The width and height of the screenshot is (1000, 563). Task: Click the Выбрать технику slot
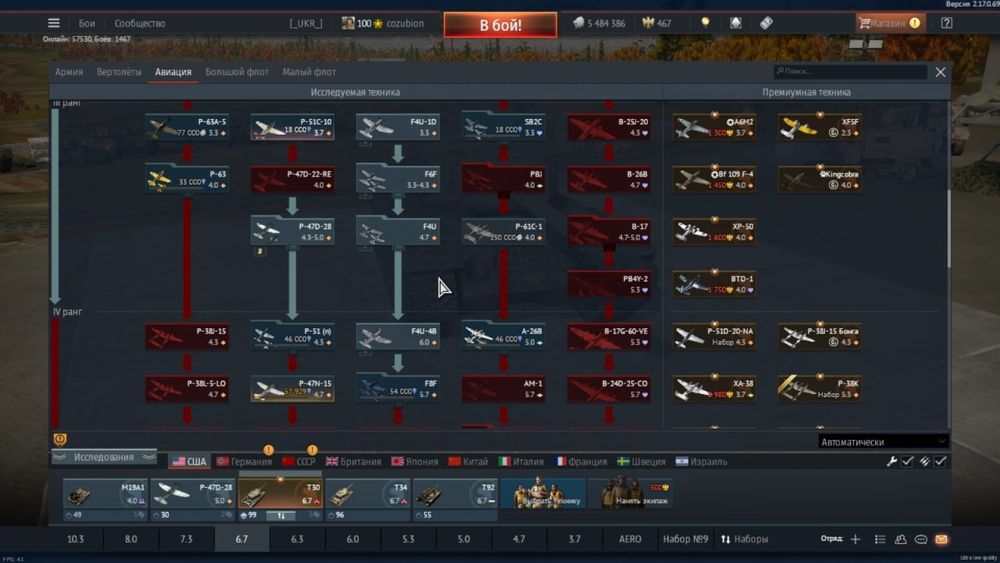coord(543,493)
